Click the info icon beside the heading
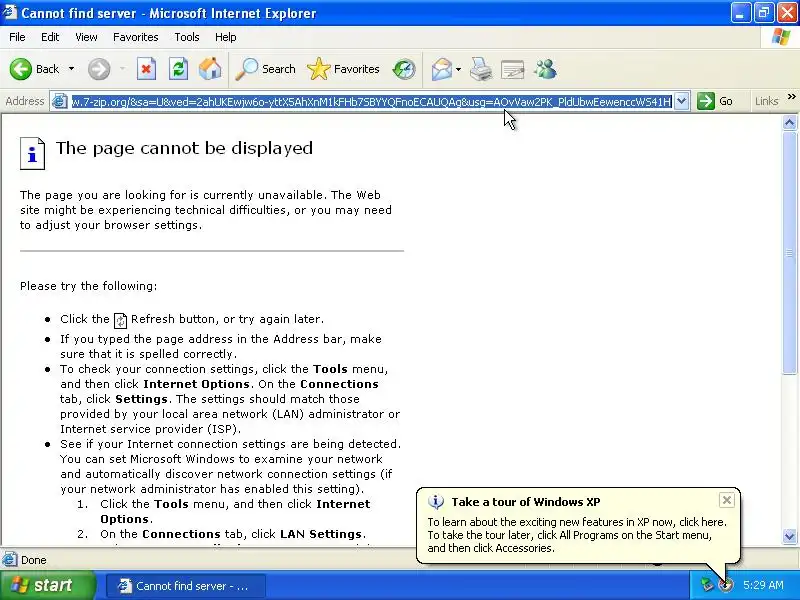The image size is (800, 600). pyautogui.click(x=32, y=153)
